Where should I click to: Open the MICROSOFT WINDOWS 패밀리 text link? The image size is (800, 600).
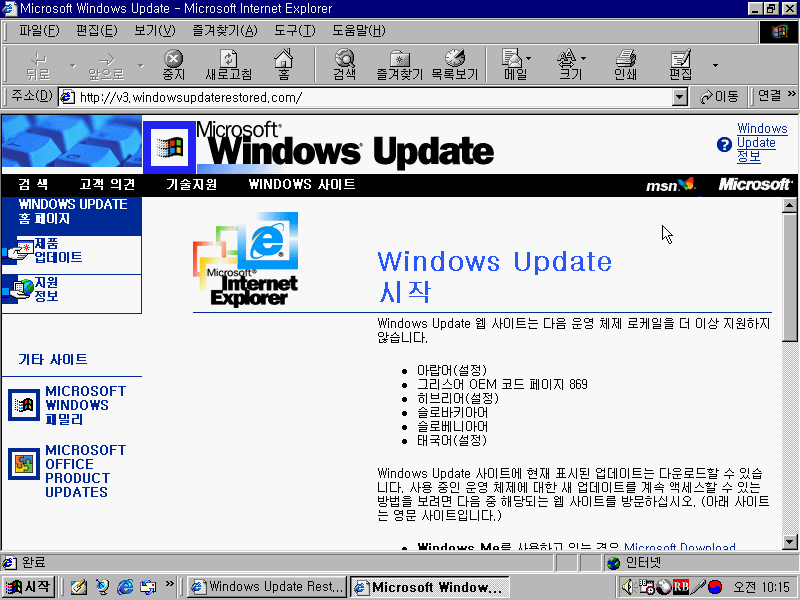86,405
